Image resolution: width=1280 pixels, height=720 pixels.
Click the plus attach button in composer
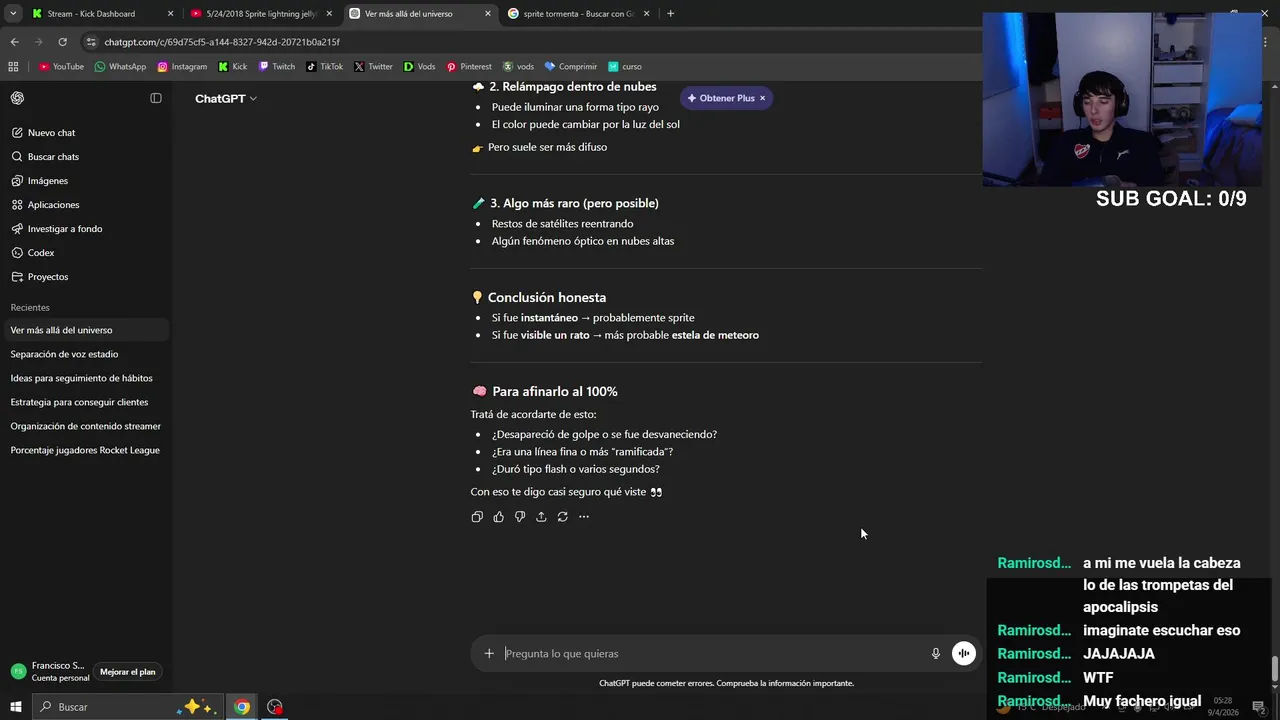pyautogui.click(x=489, y=654)
